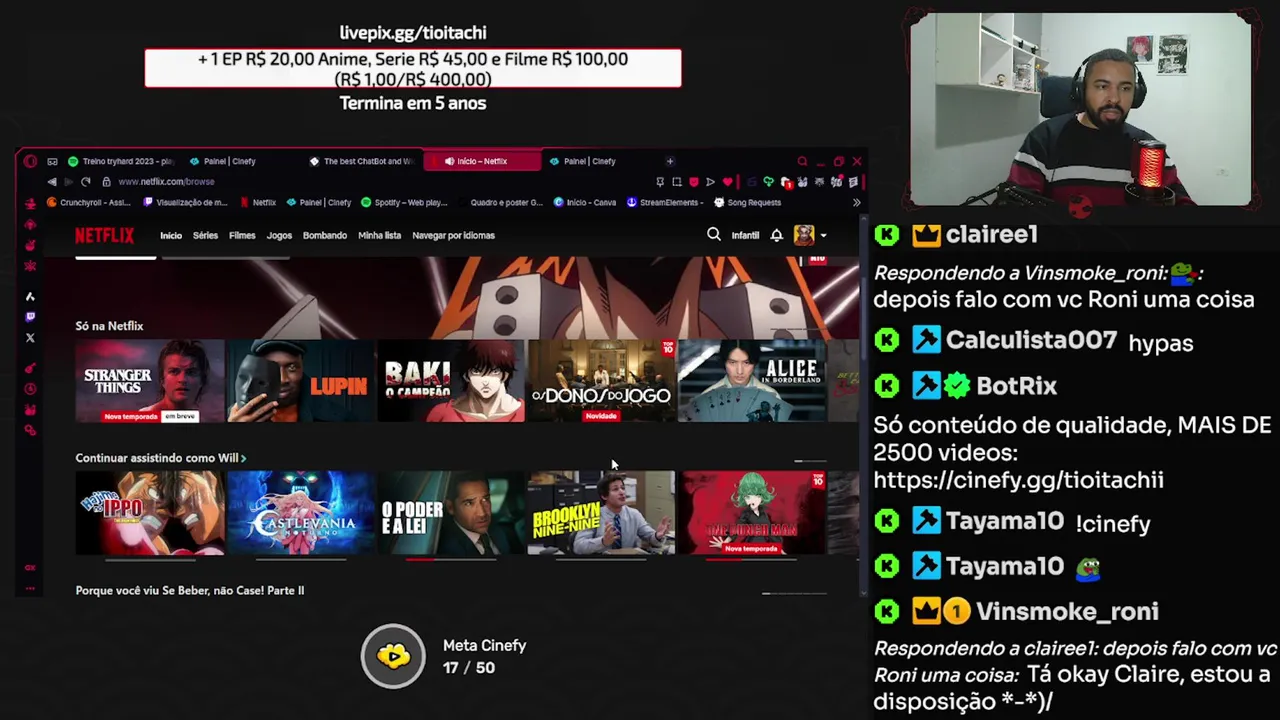Open Início – Canva bookmark
The image size is (1280, 720).
(585, 202)
